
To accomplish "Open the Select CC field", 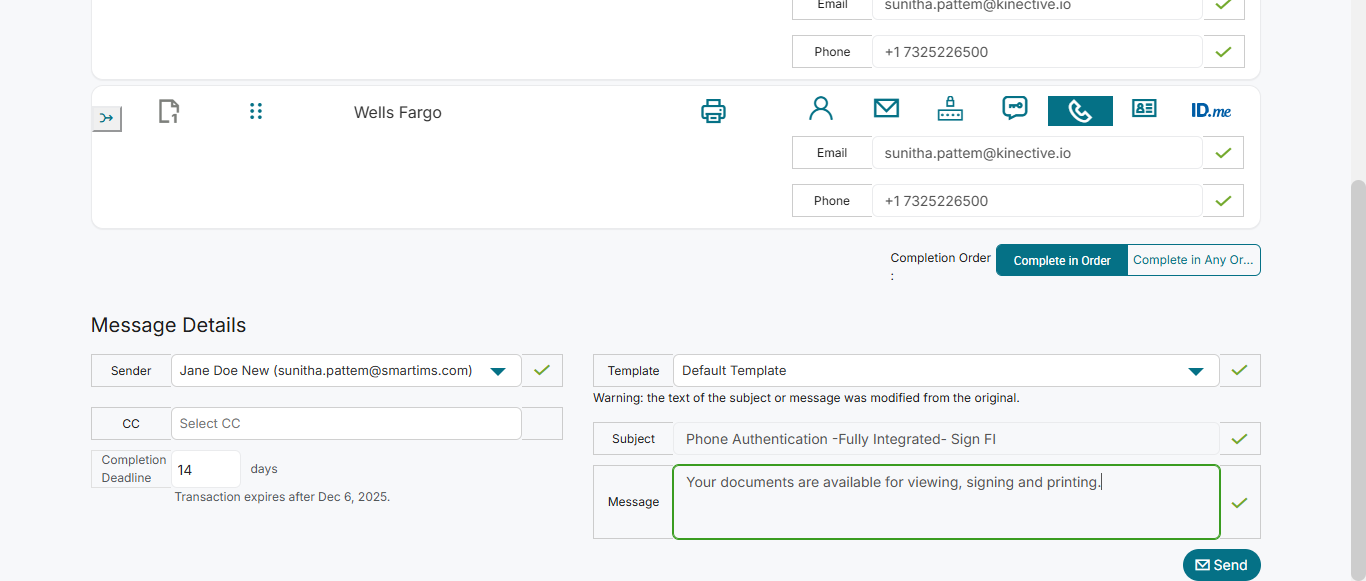I will point(346,424).
